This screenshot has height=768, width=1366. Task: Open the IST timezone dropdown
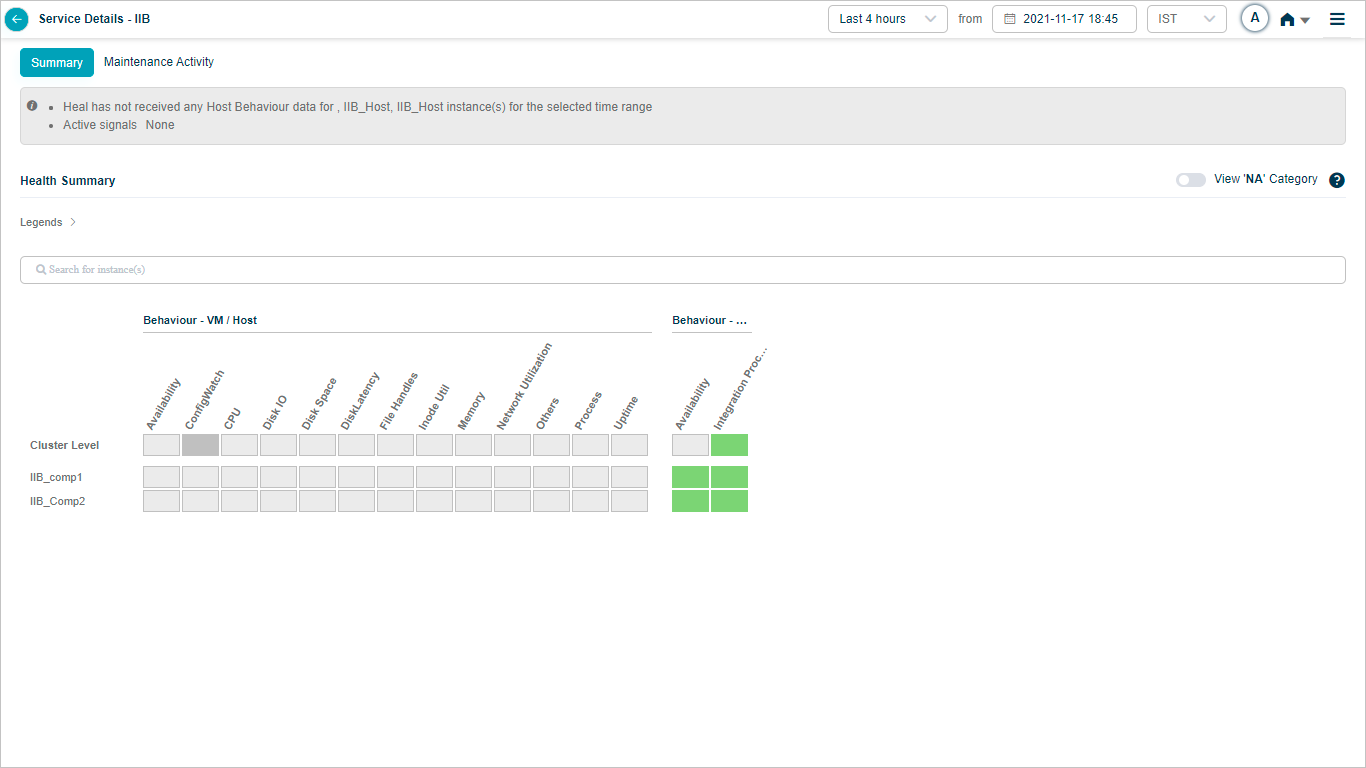coord(1186,19)
